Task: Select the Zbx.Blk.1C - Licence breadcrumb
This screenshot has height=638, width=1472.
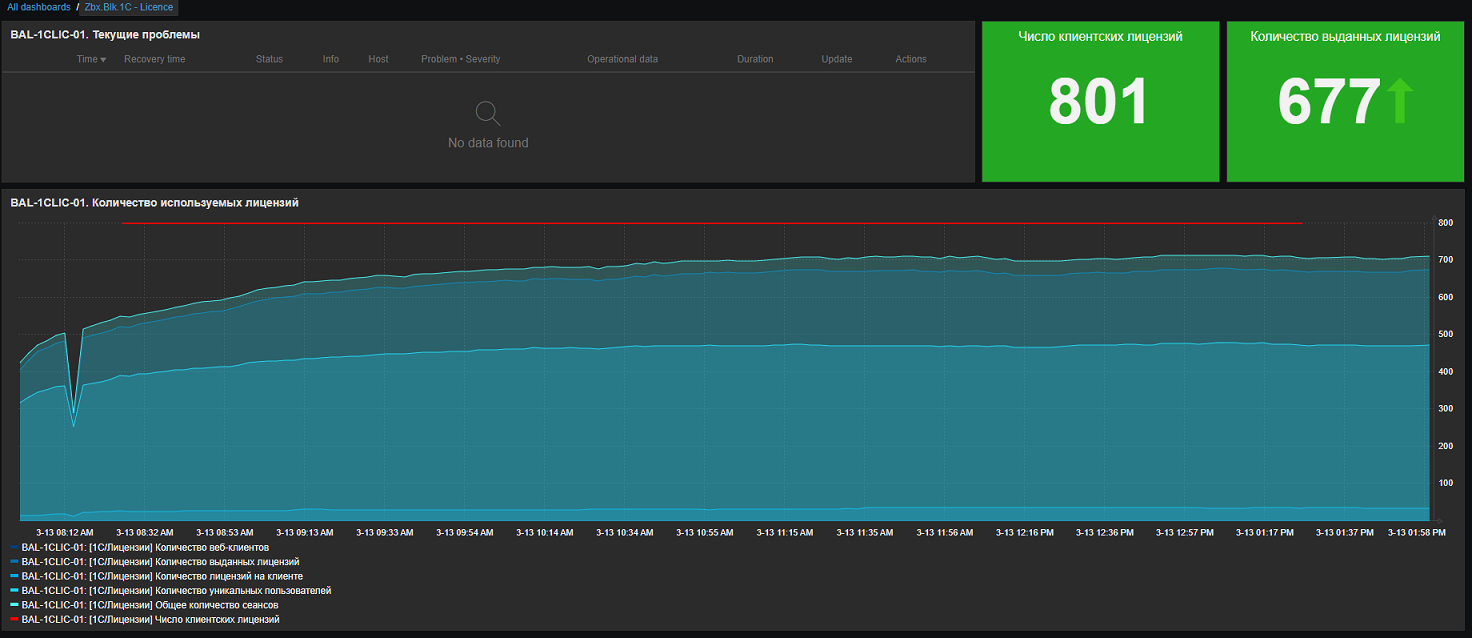Action: coord(128,7)
